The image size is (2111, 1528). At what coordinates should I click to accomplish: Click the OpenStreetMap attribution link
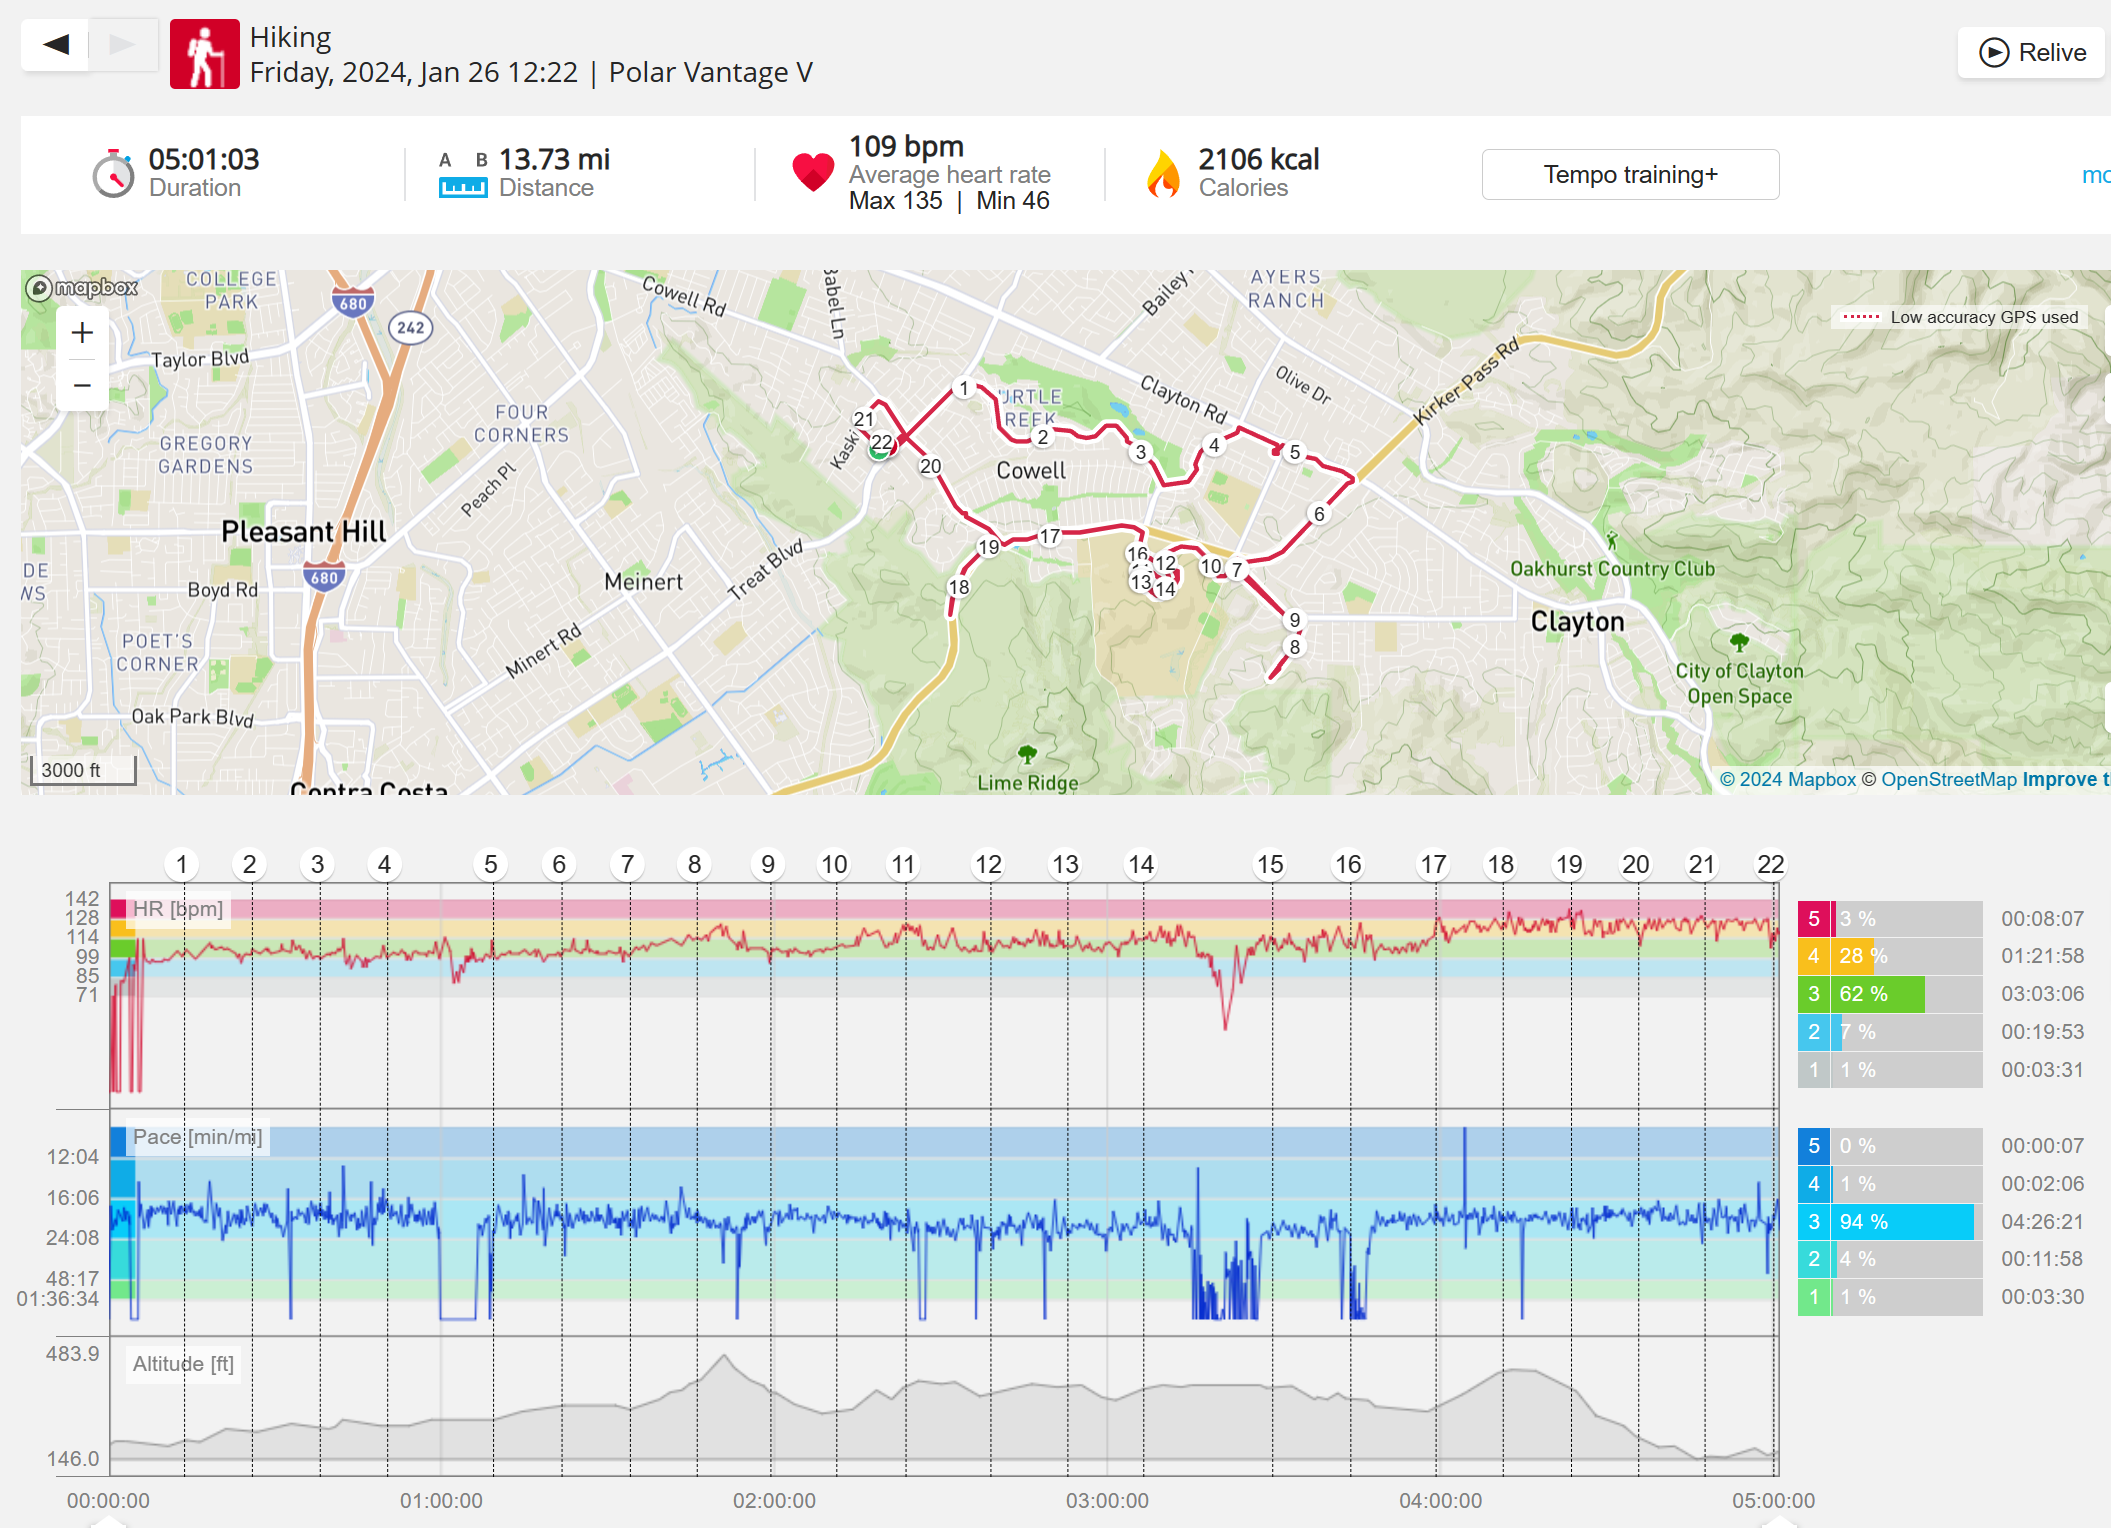1948,779
